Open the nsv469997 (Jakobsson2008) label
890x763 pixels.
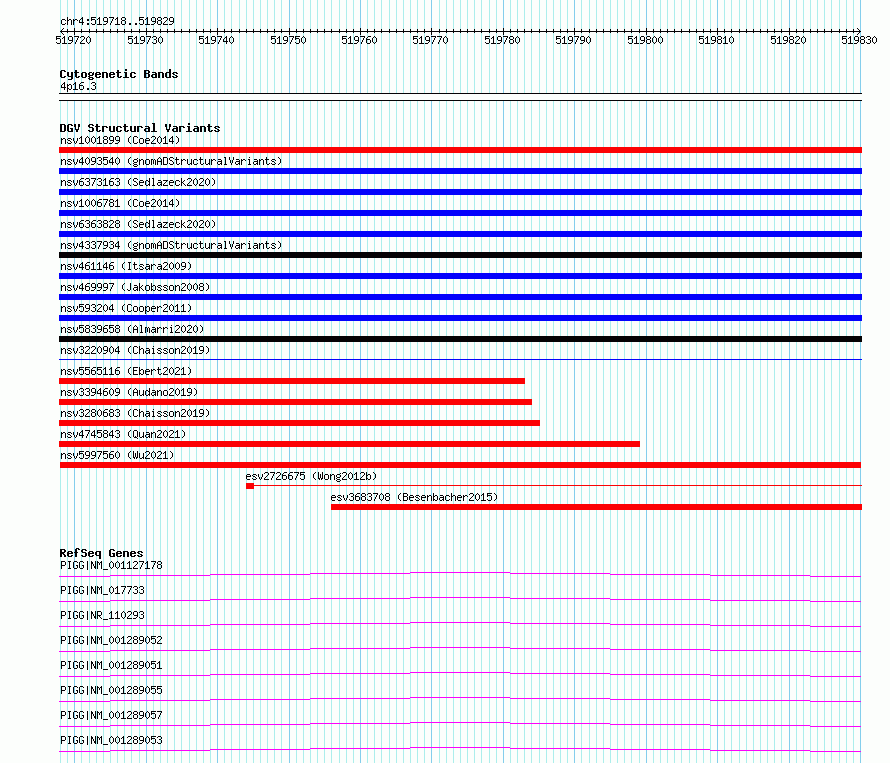coord(135,287)
